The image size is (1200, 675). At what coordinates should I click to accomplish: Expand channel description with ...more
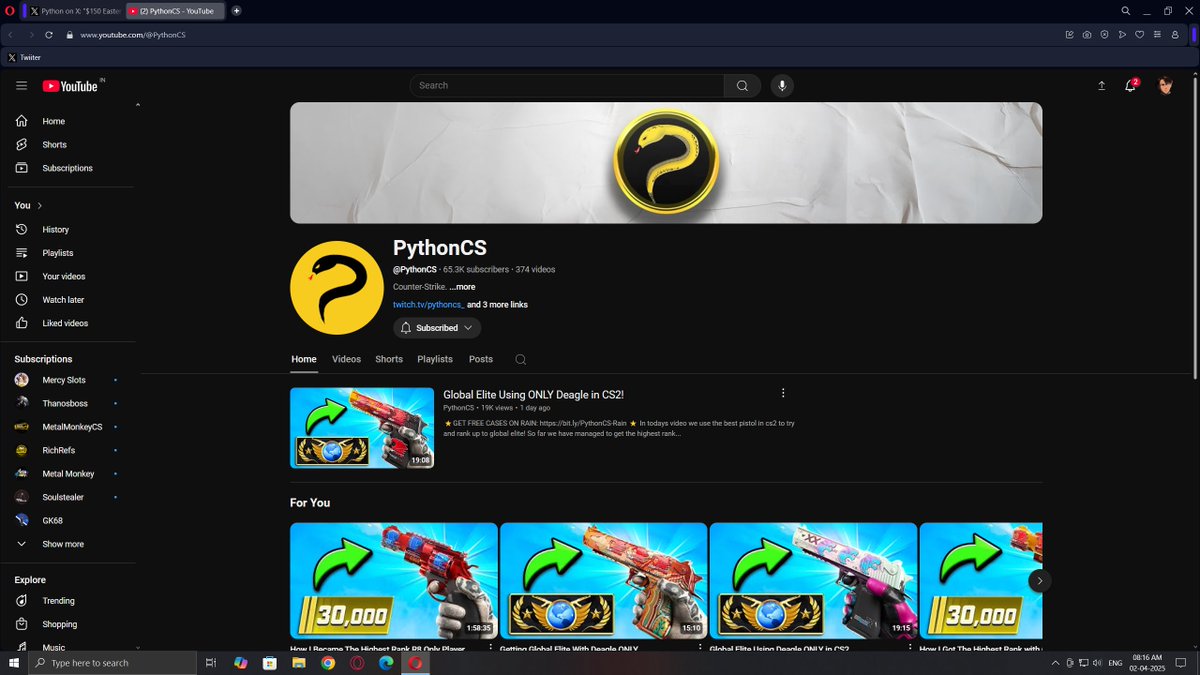pos(462,287)
